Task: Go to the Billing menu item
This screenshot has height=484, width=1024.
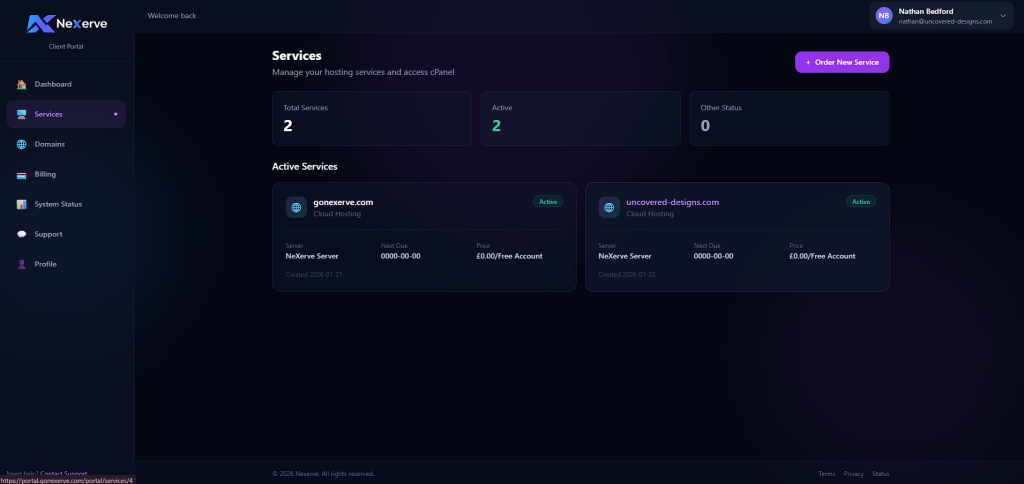Action: [45, 174]
